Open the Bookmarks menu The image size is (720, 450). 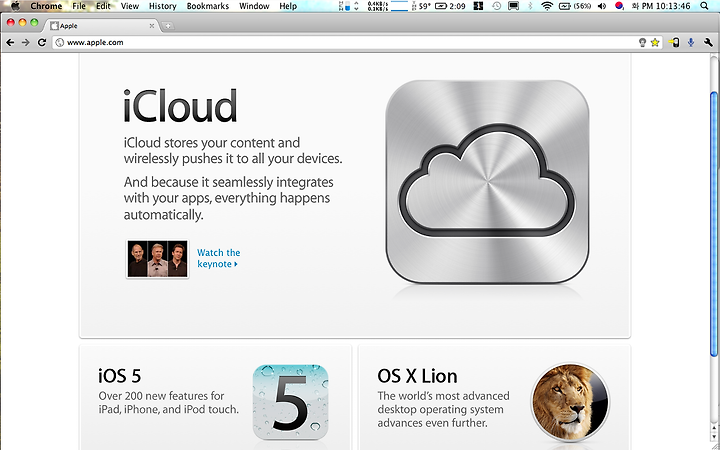coord(208,6)
